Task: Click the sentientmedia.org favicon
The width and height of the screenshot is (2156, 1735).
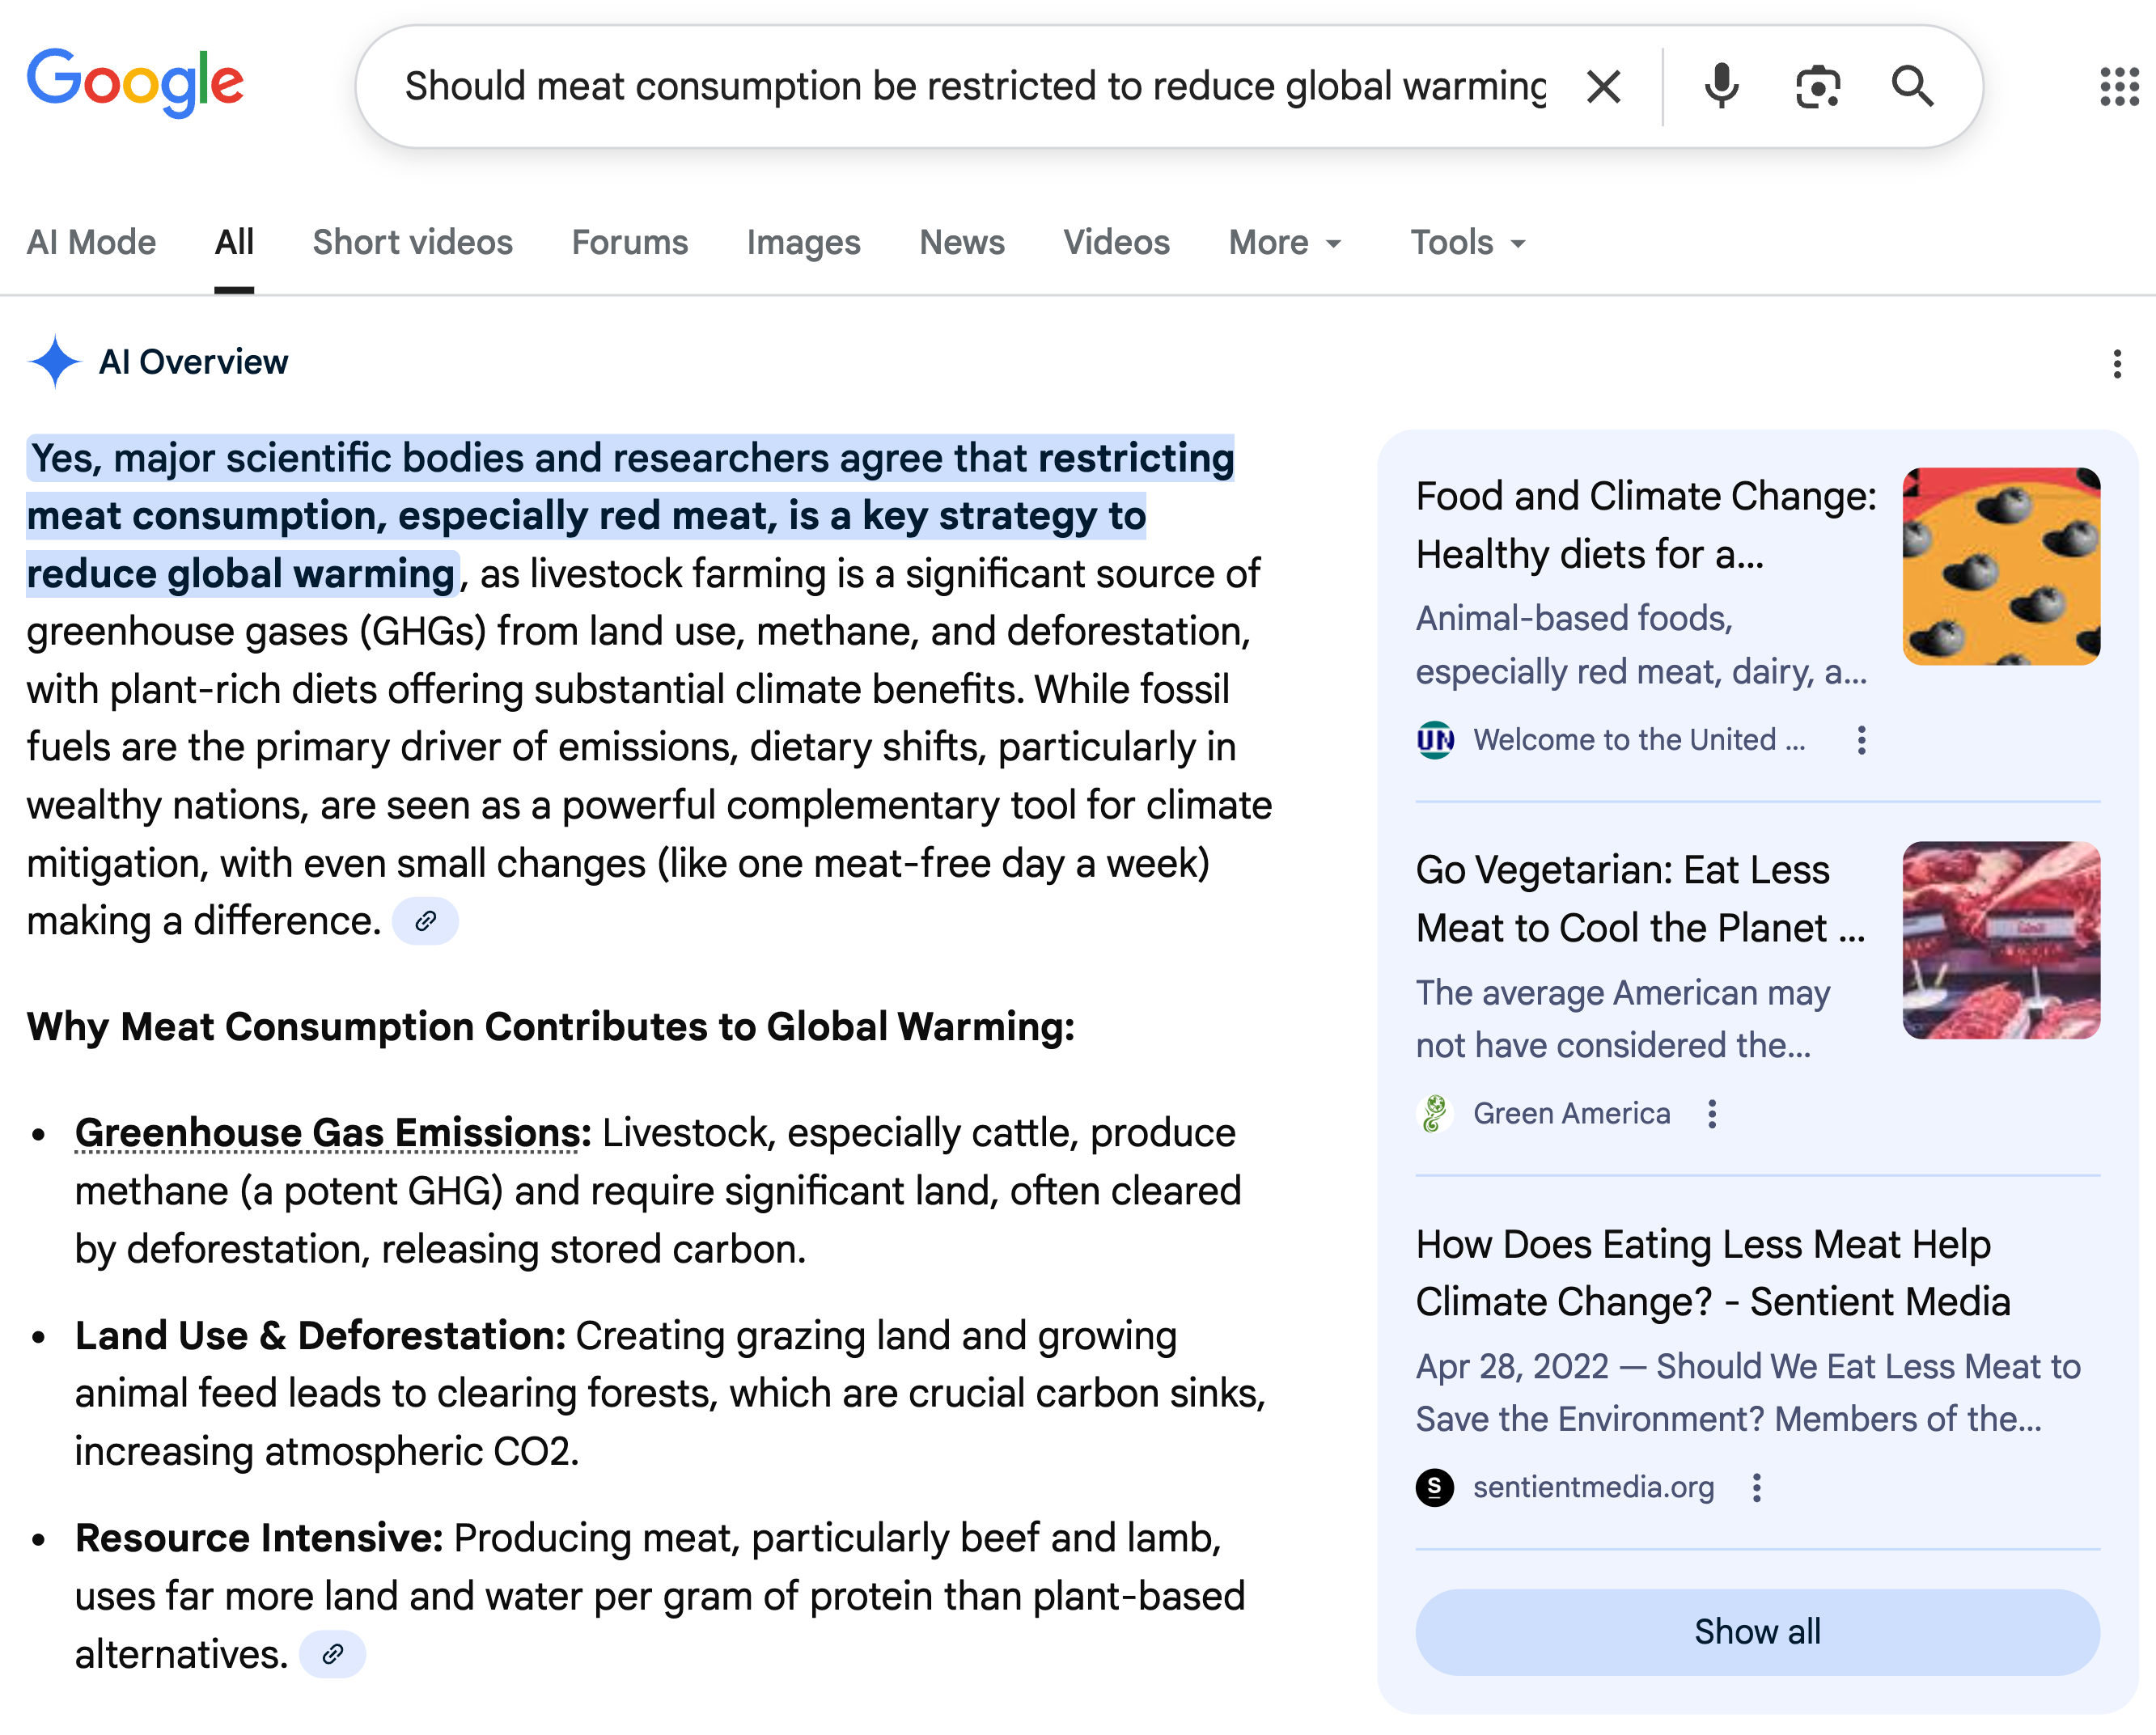Action: tap(1435, 1488)
